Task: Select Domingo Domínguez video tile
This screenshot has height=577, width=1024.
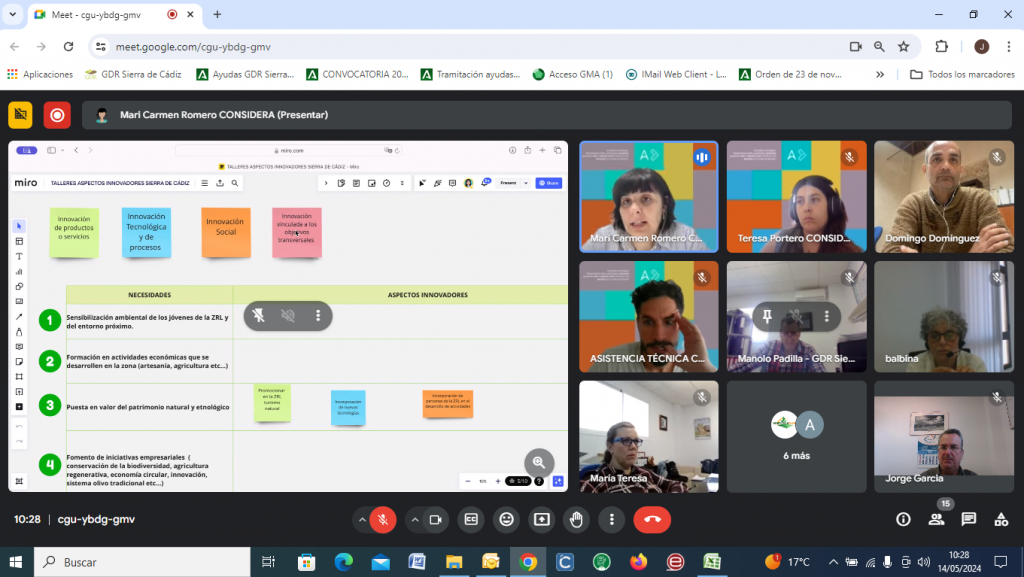Action: pyautogui.click(x=944, y=196)
